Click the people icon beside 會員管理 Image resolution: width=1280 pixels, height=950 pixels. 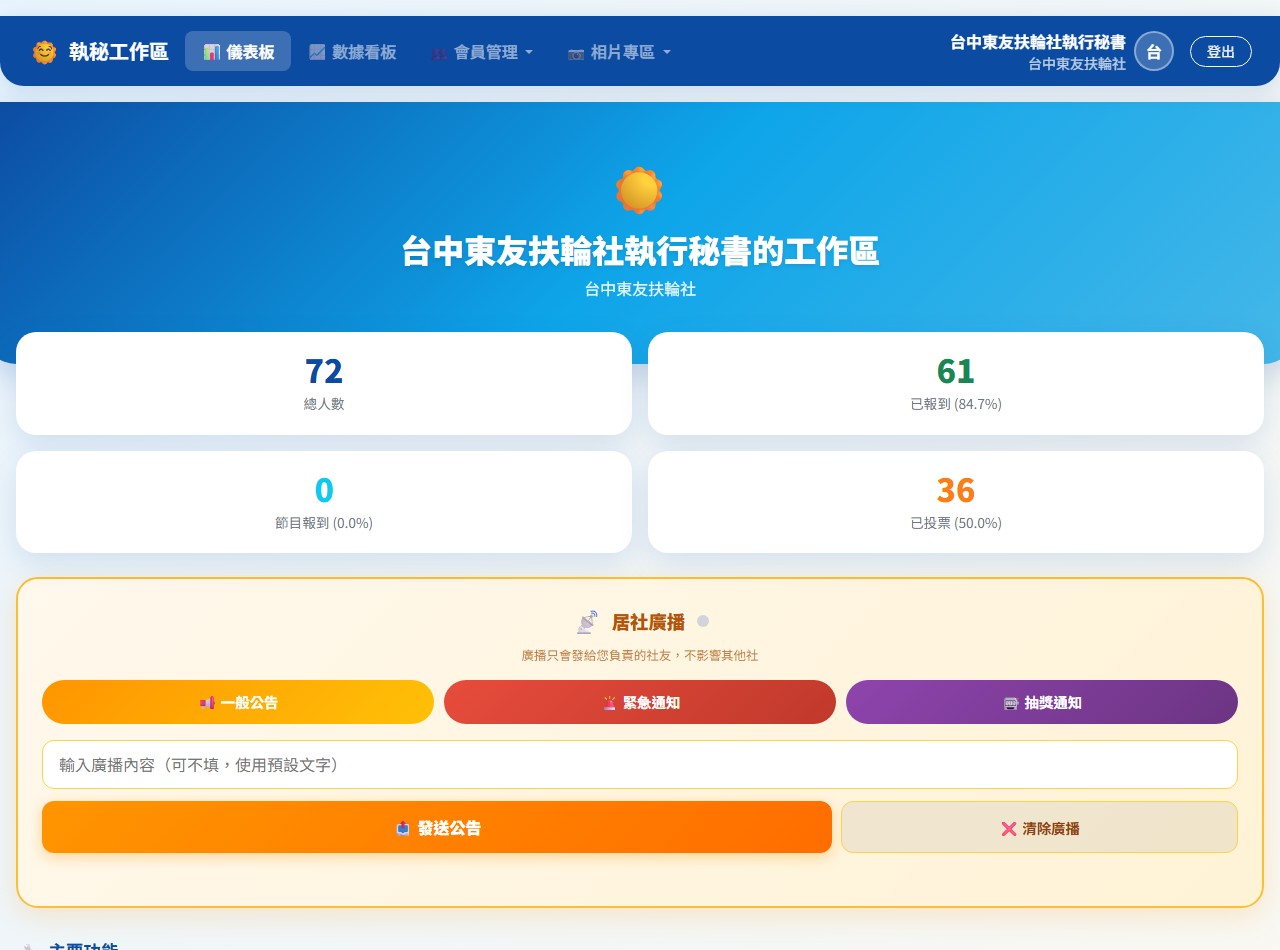439,53
